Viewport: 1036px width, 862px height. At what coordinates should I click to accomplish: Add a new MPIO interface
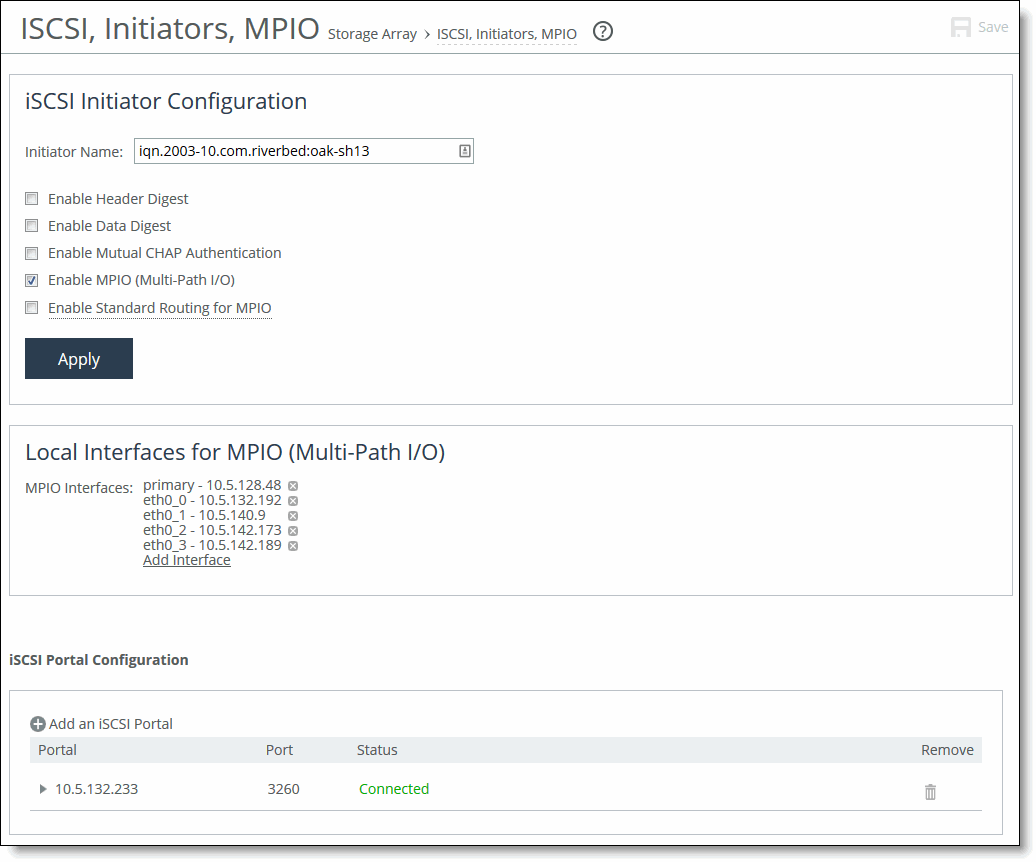click(186, 559)
